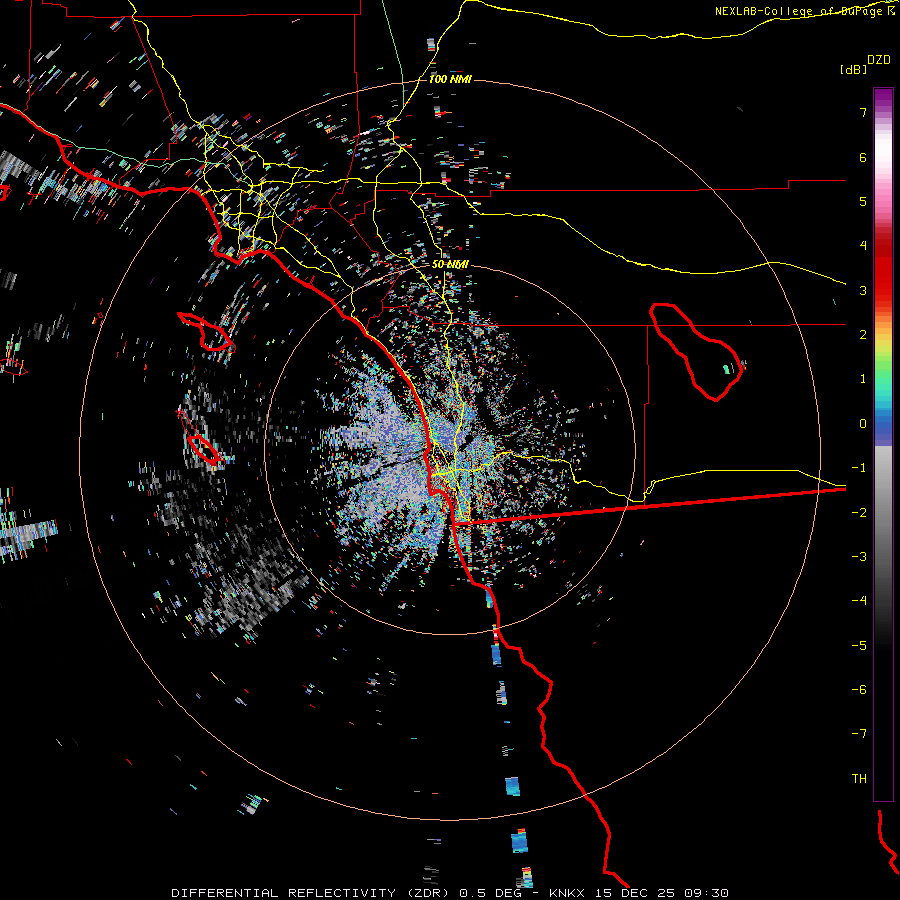Viewport: 900px width, 900px height.
Task: Click the DZD product label above the scale
Action: coord(879,60)
